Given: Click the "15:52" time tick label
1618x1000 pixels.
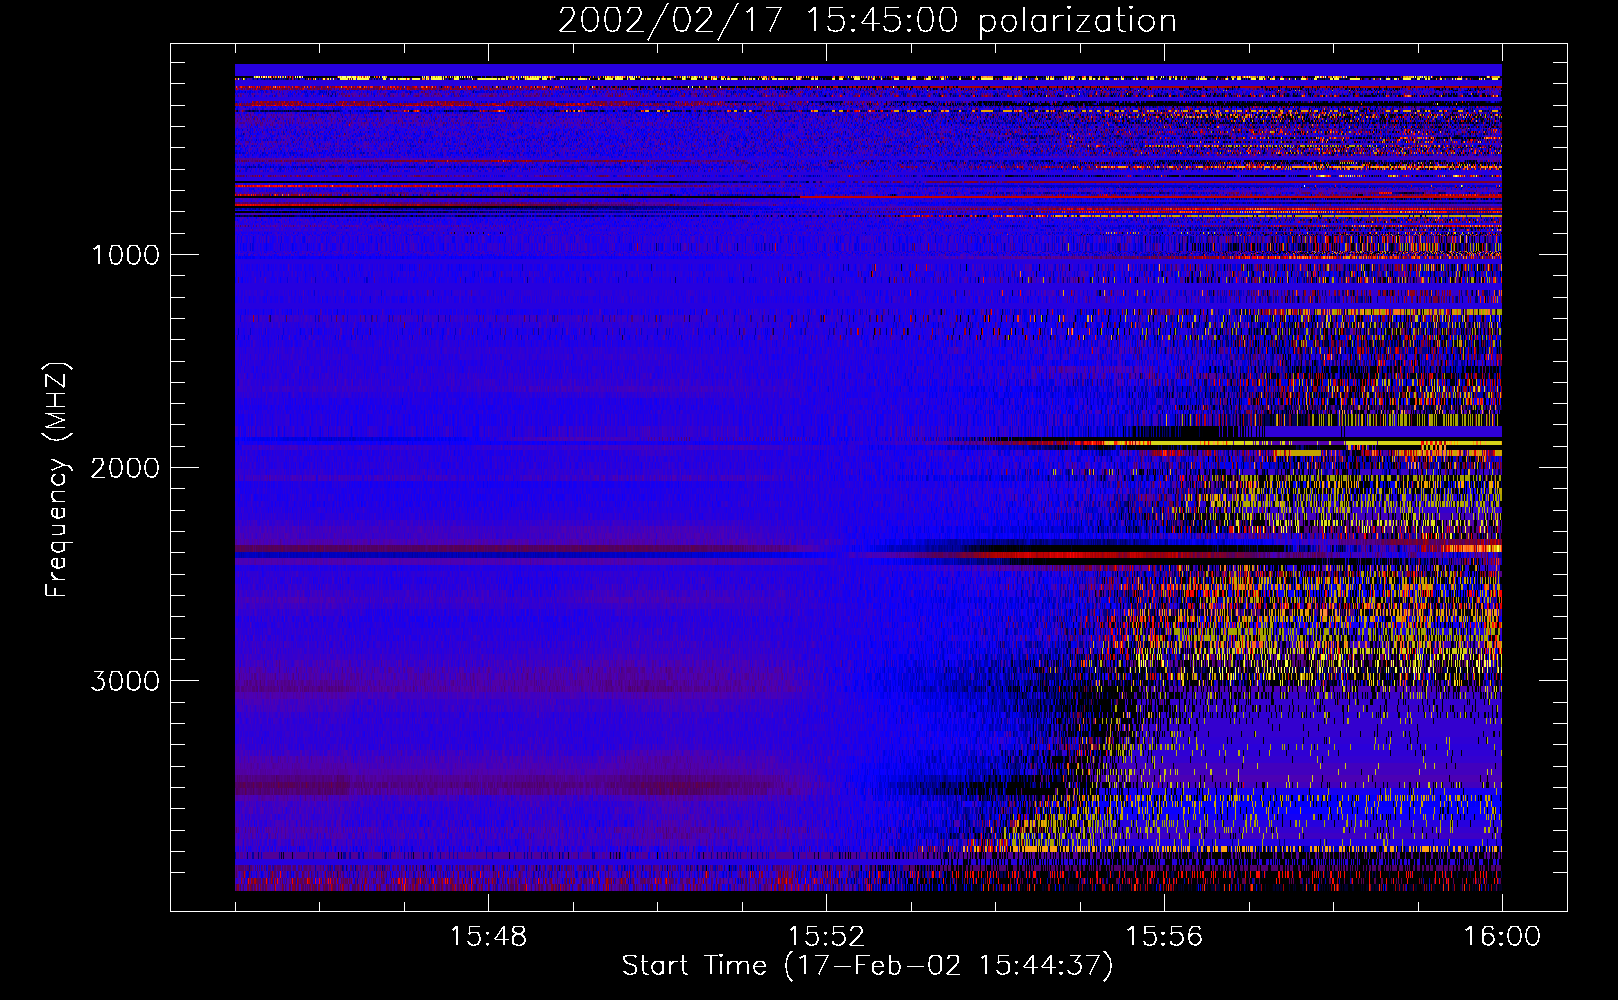Looking at the screenshot, I should tap(826, 937).
